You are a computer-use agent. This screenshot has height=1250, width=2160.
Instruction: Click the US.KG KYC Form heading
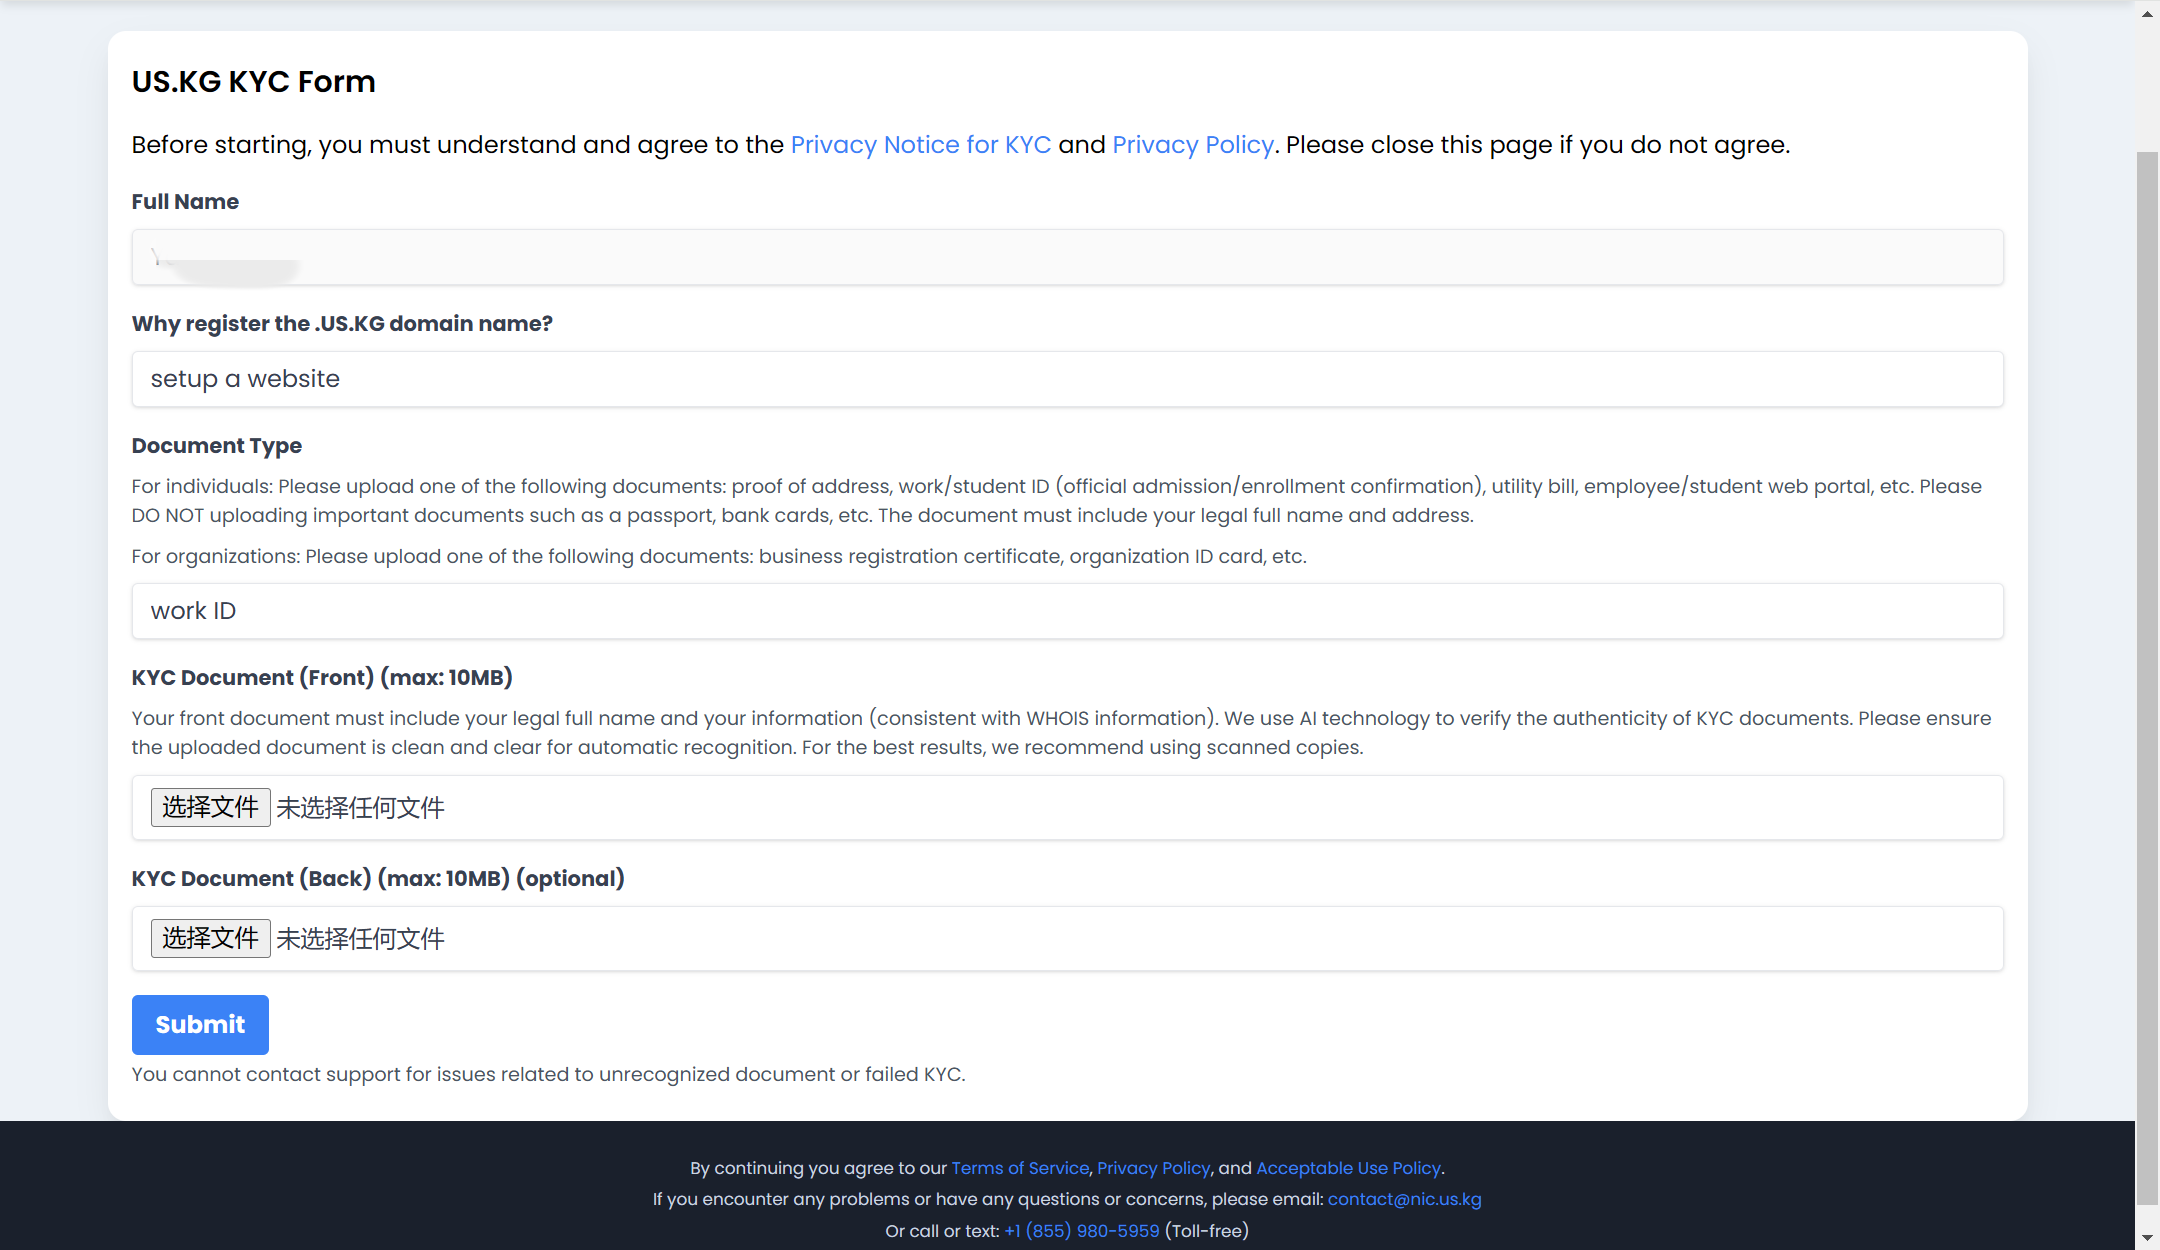[x=253, y=82]
